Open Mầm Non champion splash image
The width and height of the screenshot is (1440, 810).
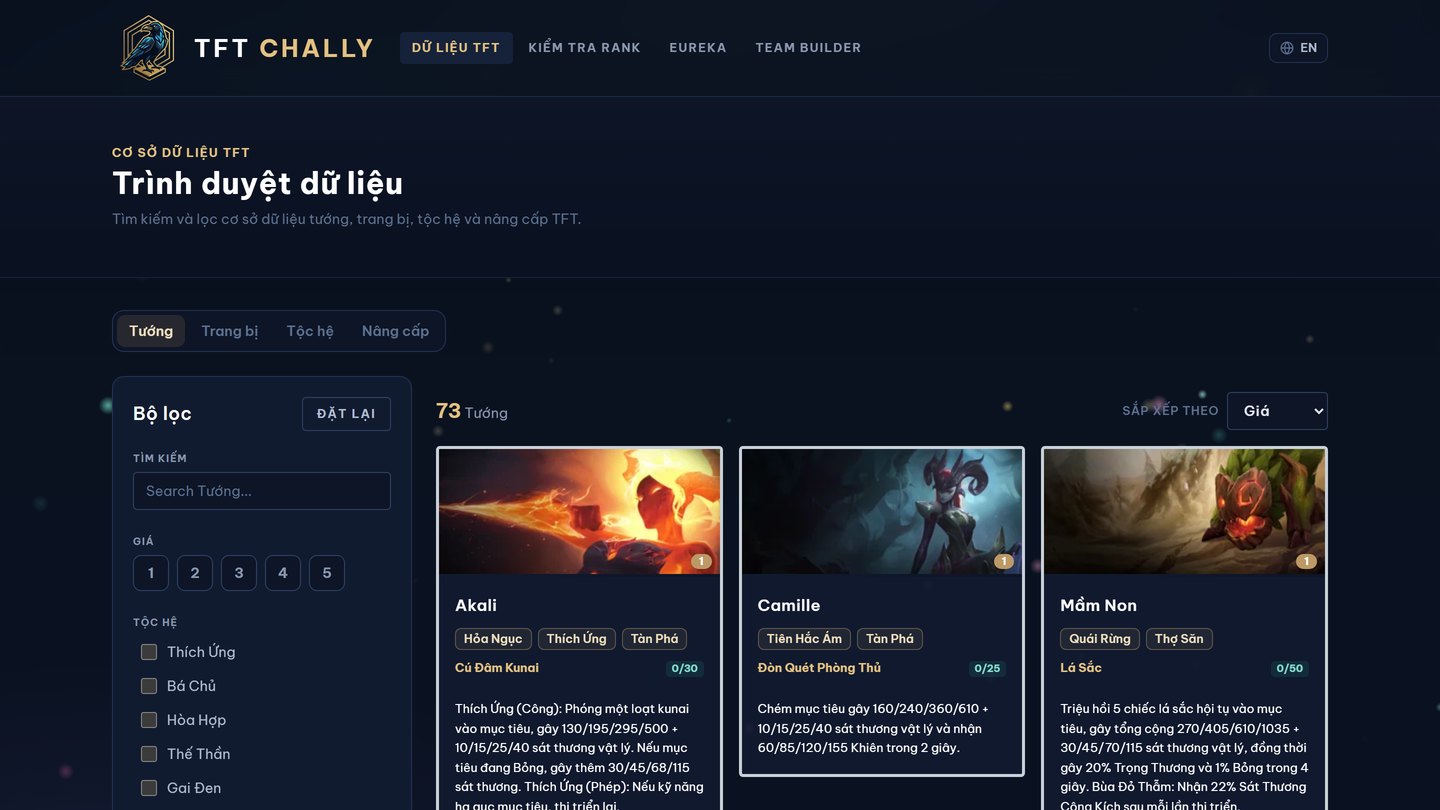(x=1184, y=511)
